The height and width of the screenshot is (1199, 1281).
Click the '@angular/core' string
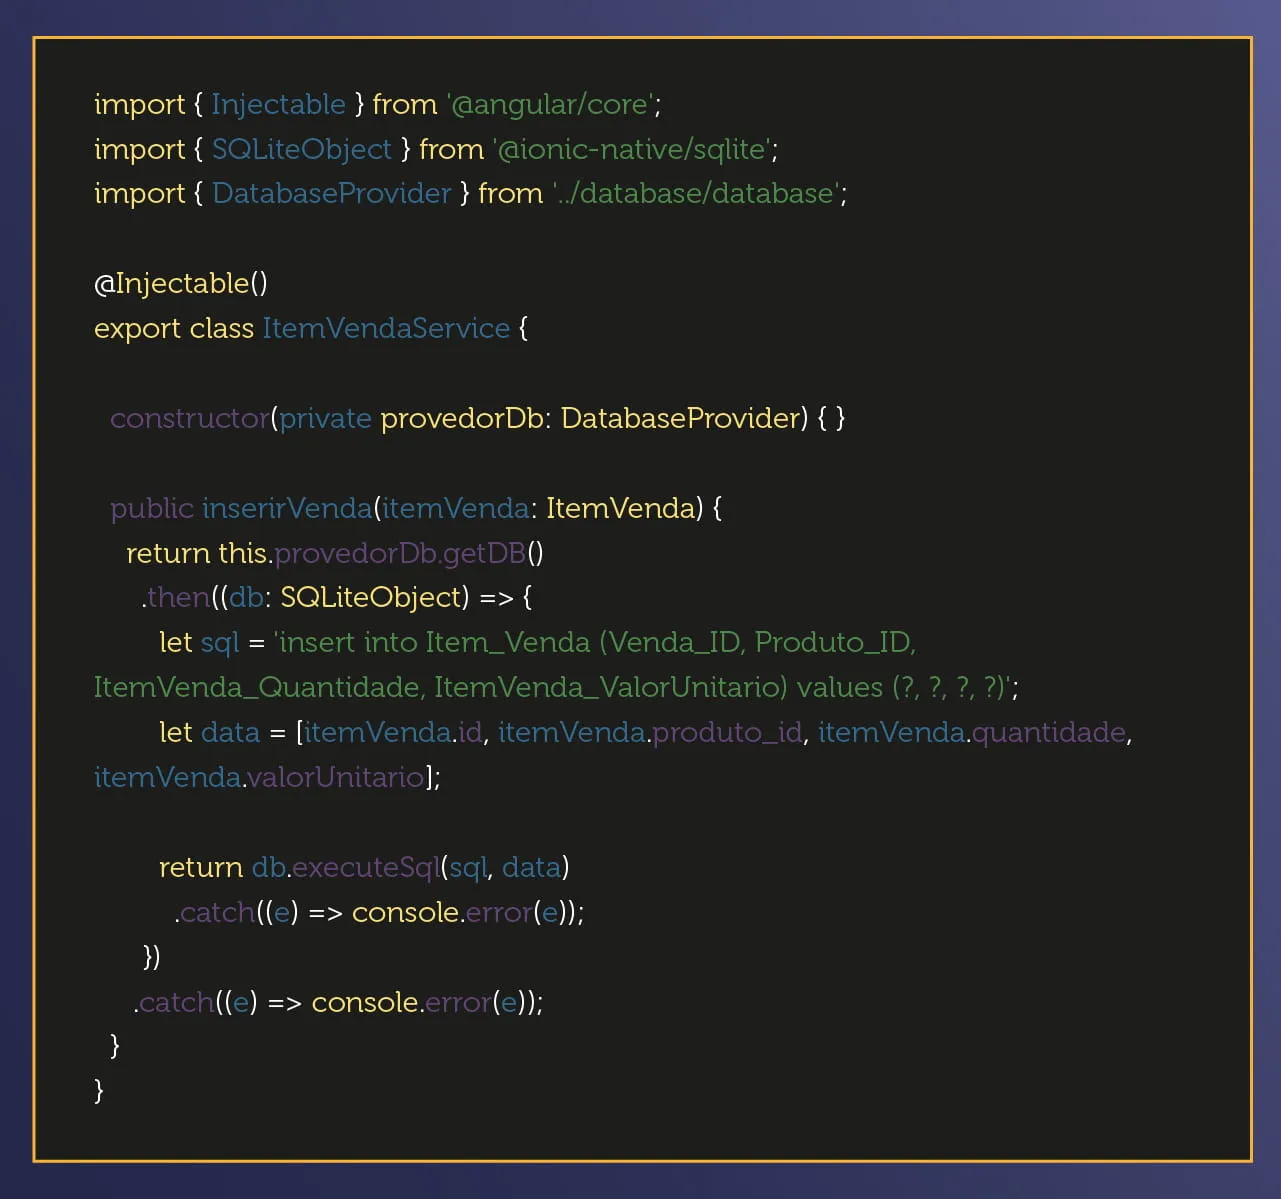pyautogui.click(x=550, y=104)
